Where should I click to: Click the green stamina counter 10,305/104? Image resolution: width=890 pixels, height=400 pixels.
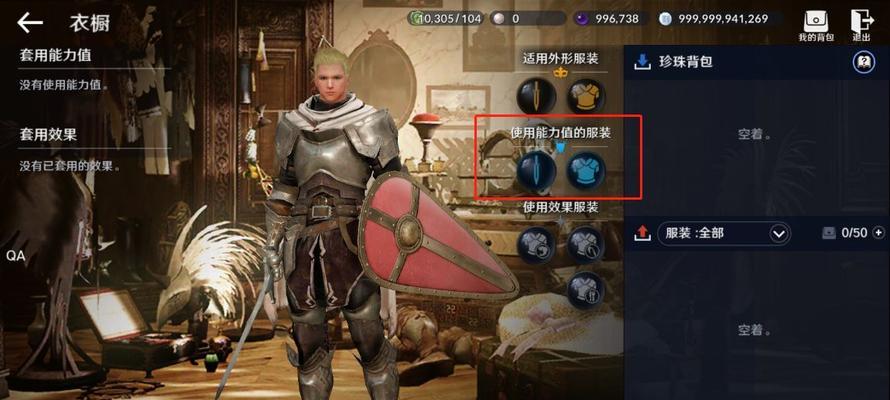(445, 19)
